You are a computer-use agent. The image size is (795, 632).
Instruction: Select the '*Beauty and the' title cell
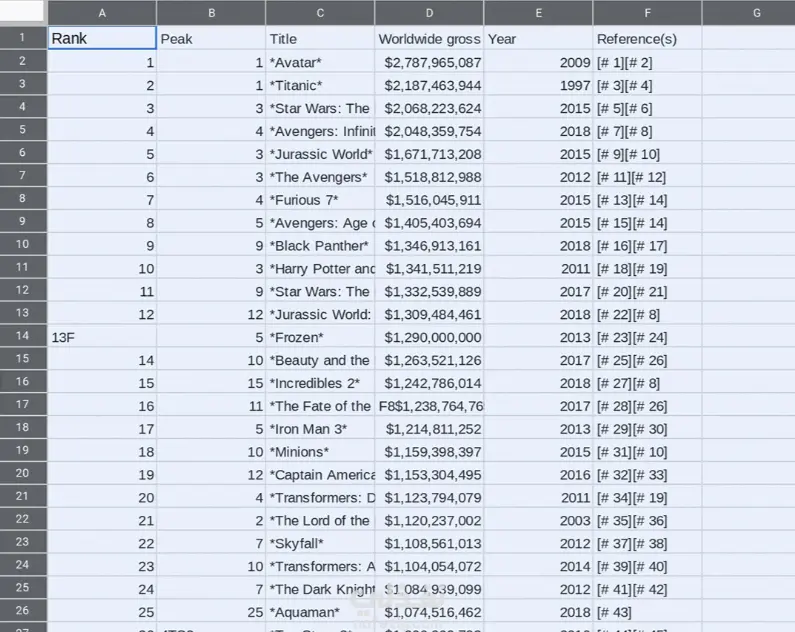pyautogui.click(x=320, y=360)
